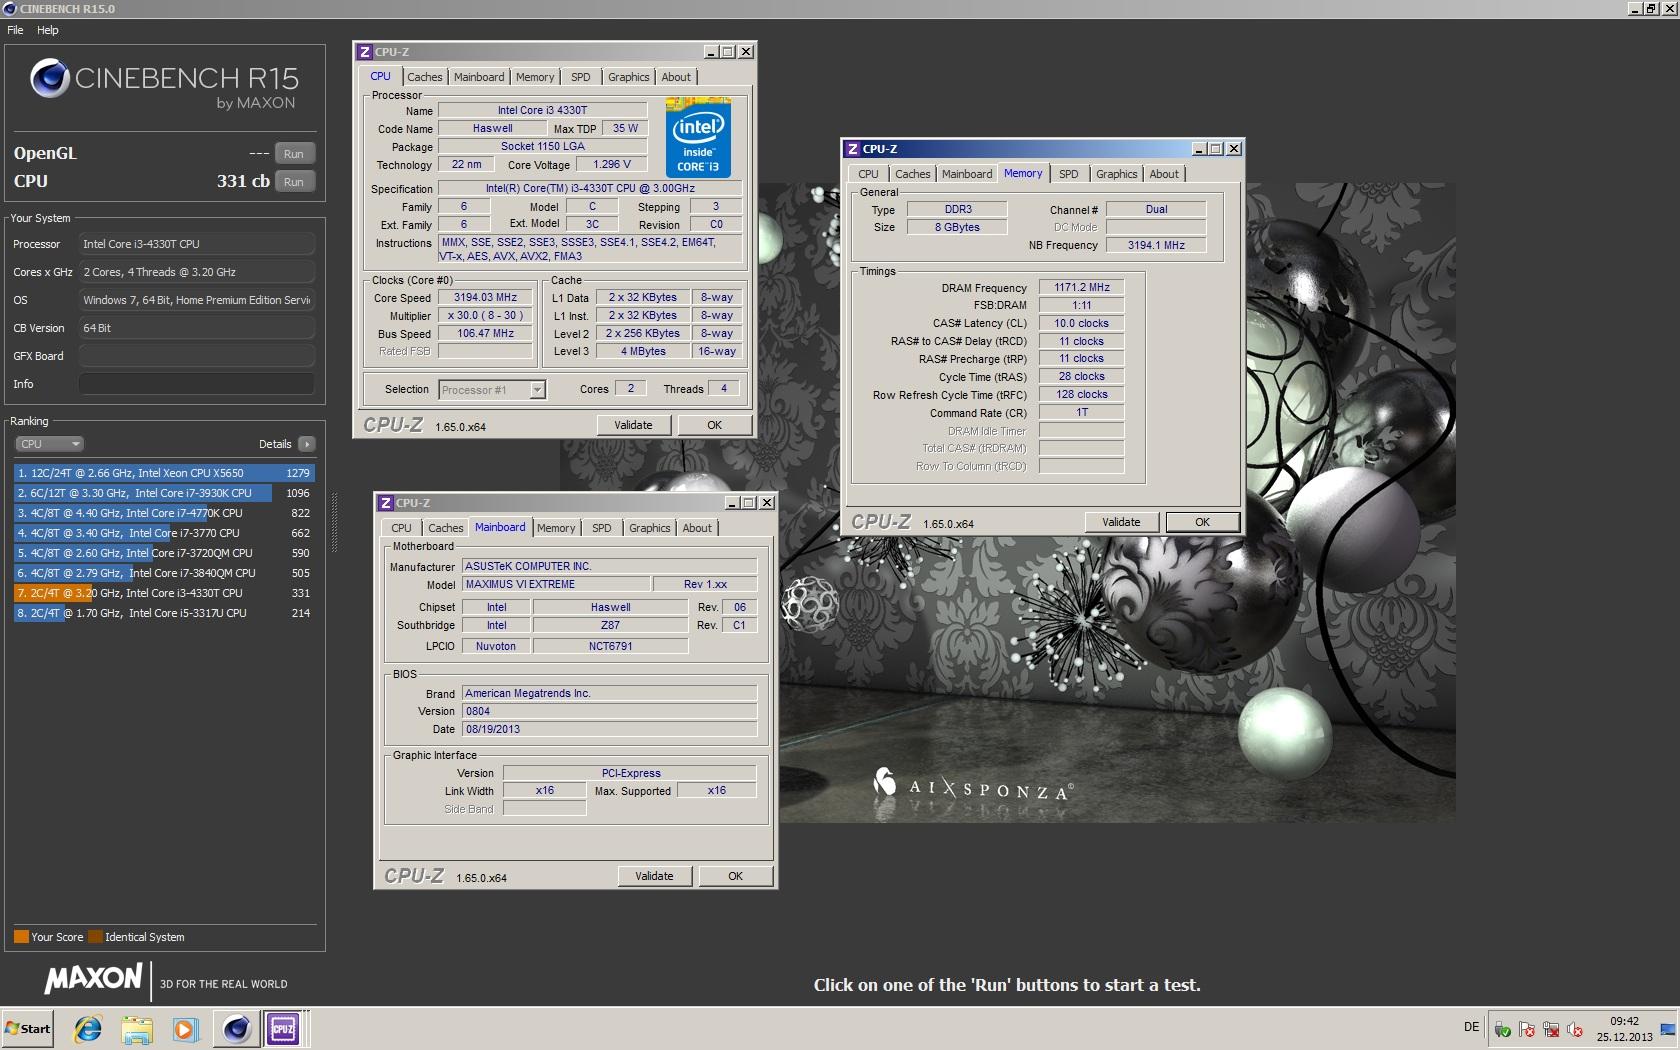This screenshot has width=1680, height=1050.
Task: Switch to CPU-Z taskbar icon
Action: pos(283,1029)
